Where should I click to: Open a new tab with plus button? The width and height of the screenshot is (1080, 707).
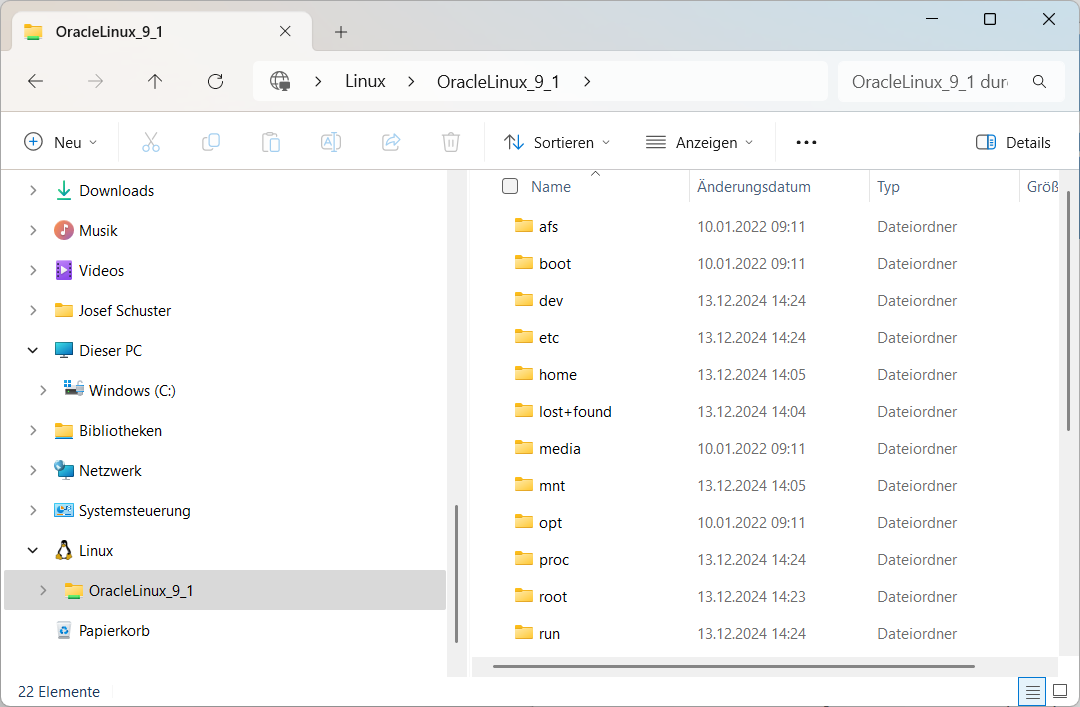[341, 32]
